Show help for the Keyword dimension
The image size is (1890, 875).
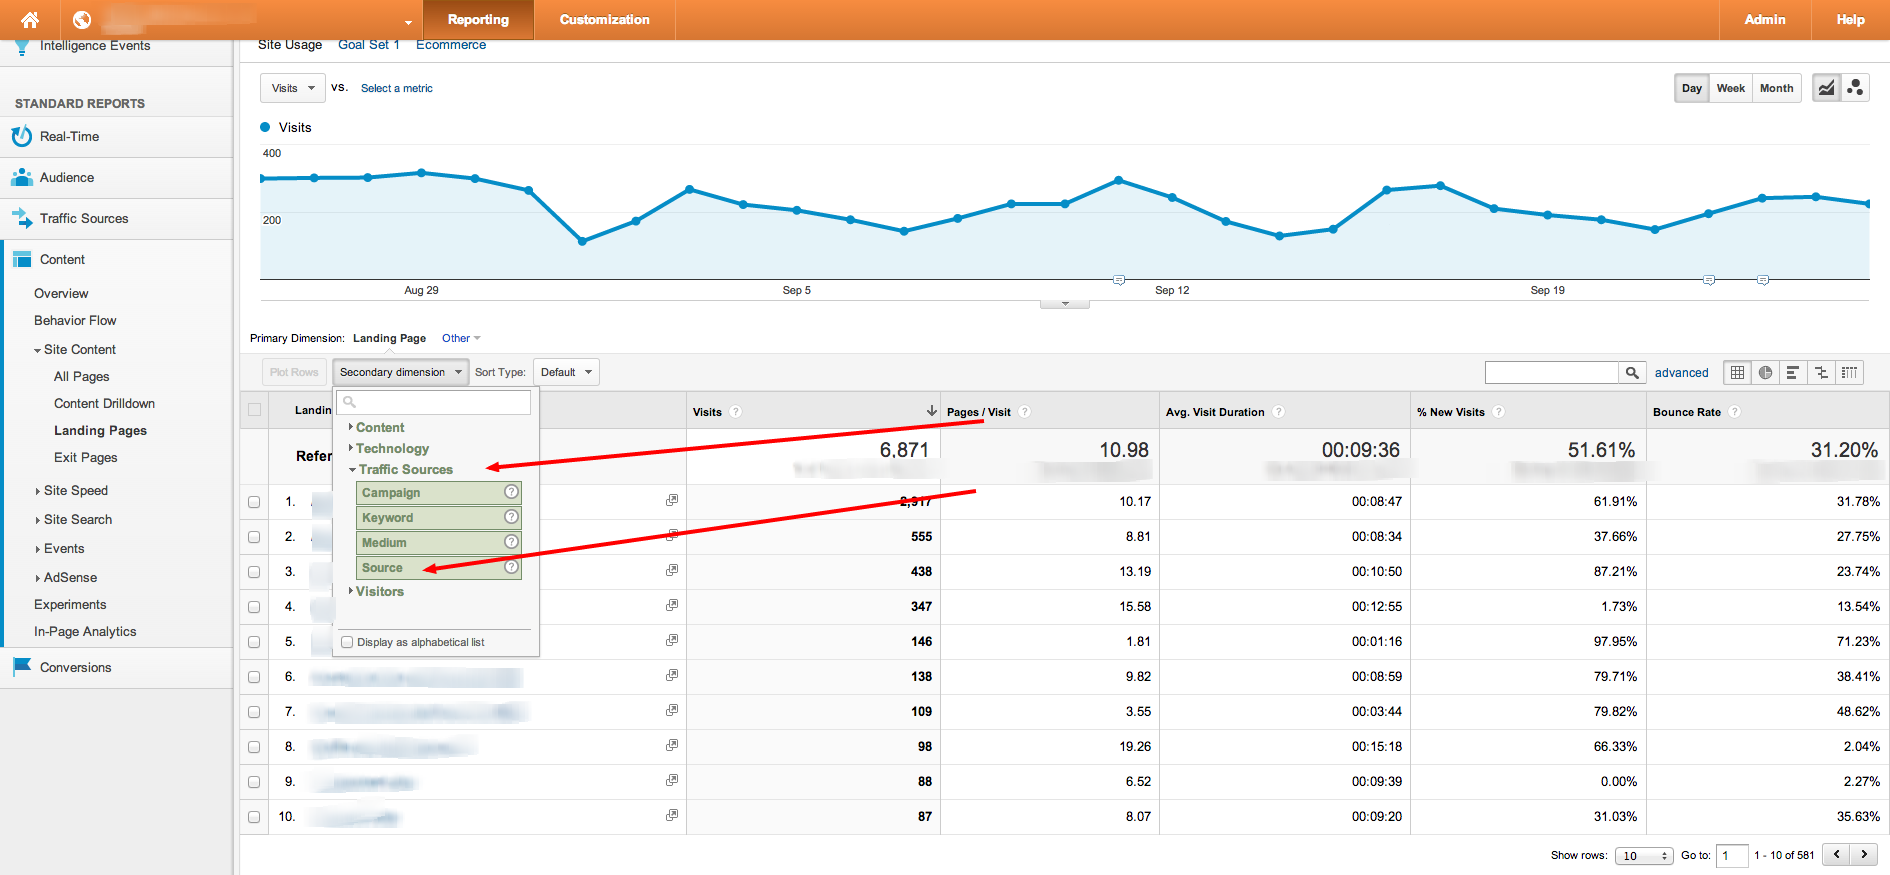click(511, 517)
